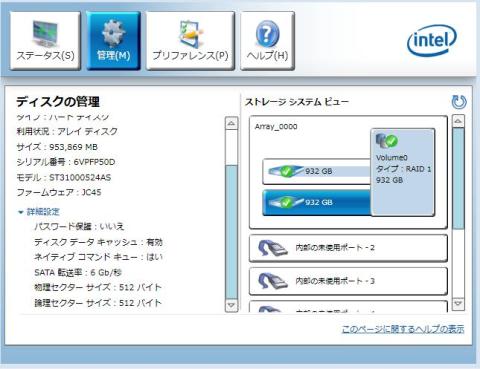480x369 pixels.
Task: Open the プリファレンス(P) preferences tab
Action: click(x=190, y=41)
